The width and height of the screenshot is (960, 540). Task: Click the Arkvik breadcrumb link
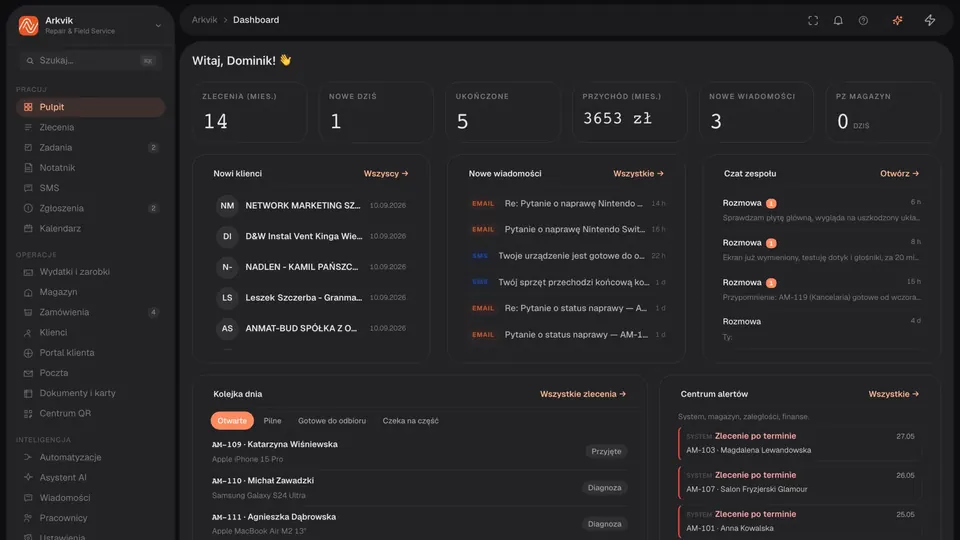tap(204, 20)
